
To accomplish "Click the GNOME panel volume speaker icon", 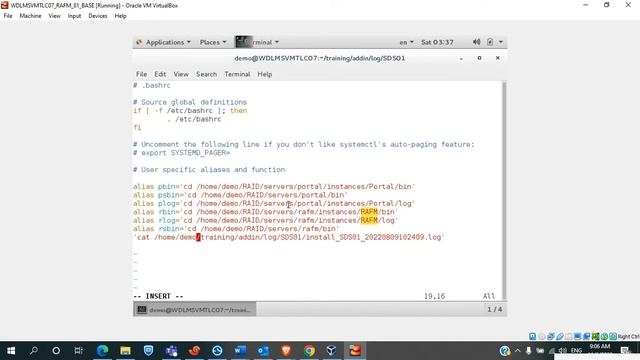I will tap(476, 42).
